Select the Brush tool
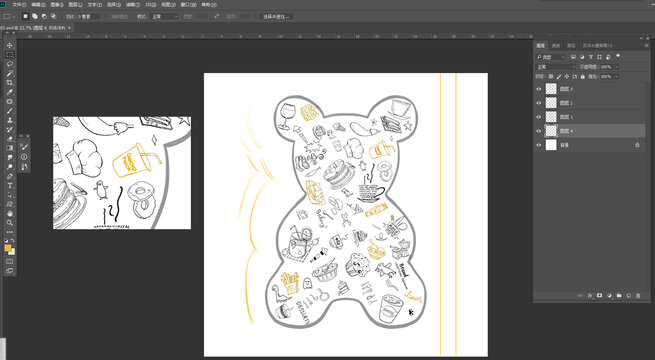655x360 pixels. tap(10, 111)
